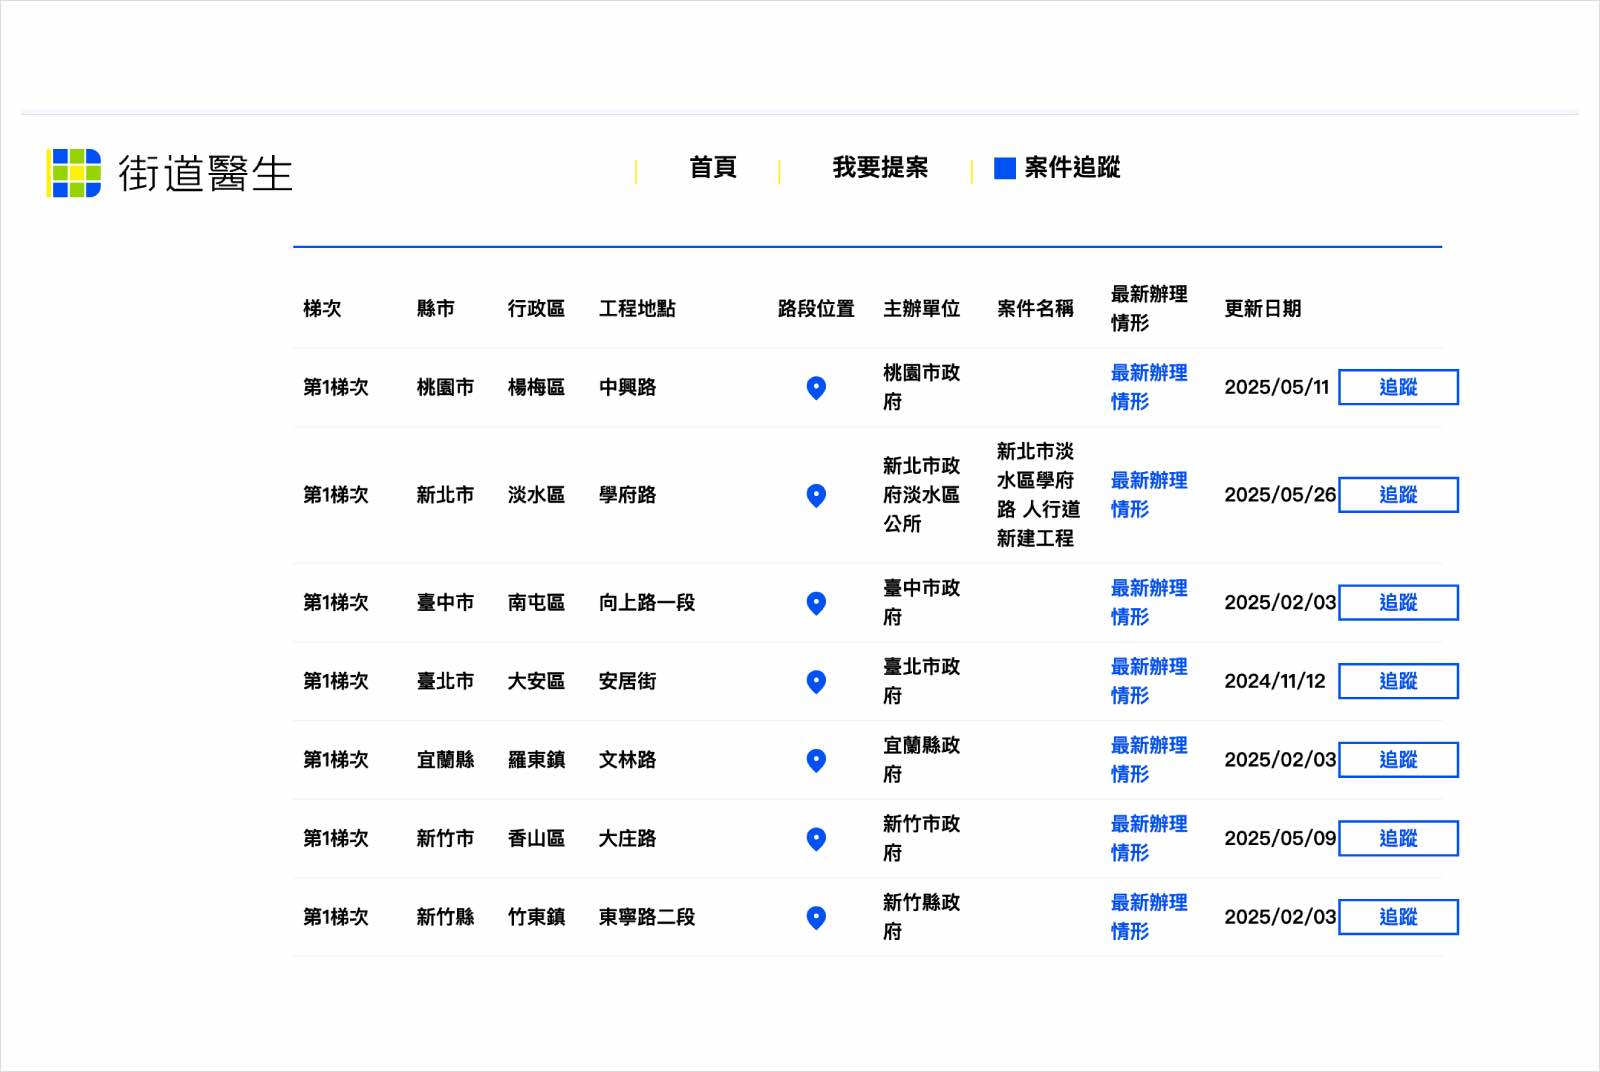
Task: Open map pin for 安居街 row
Action: click(816, 682)
